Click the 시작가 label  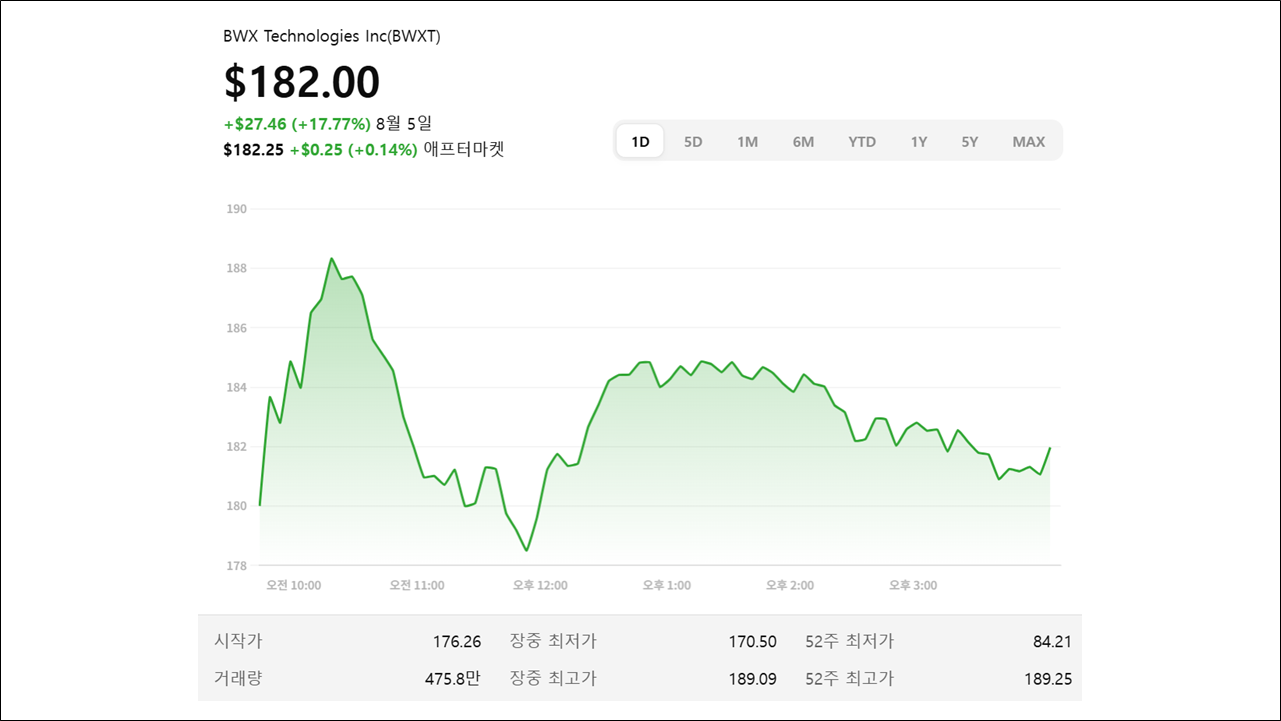click(238, 641)
